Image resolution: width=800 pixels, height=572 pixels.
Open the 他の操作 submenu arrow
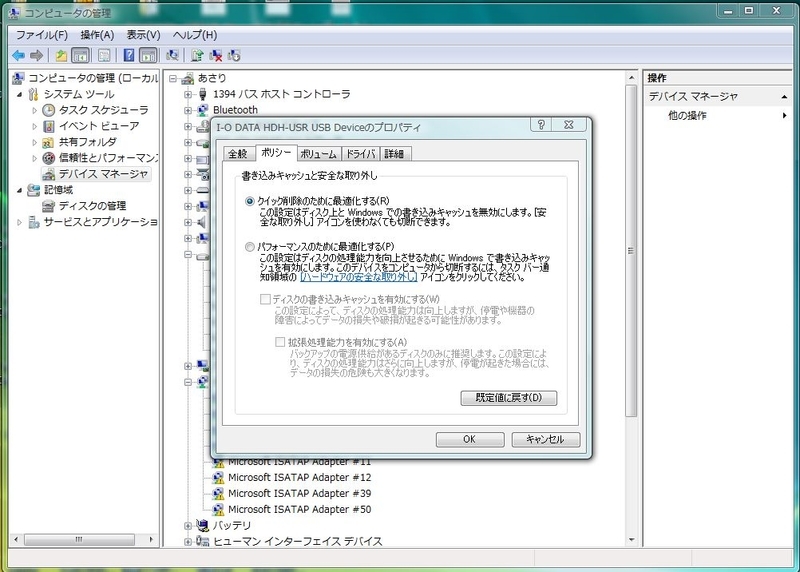click(785, 116)
